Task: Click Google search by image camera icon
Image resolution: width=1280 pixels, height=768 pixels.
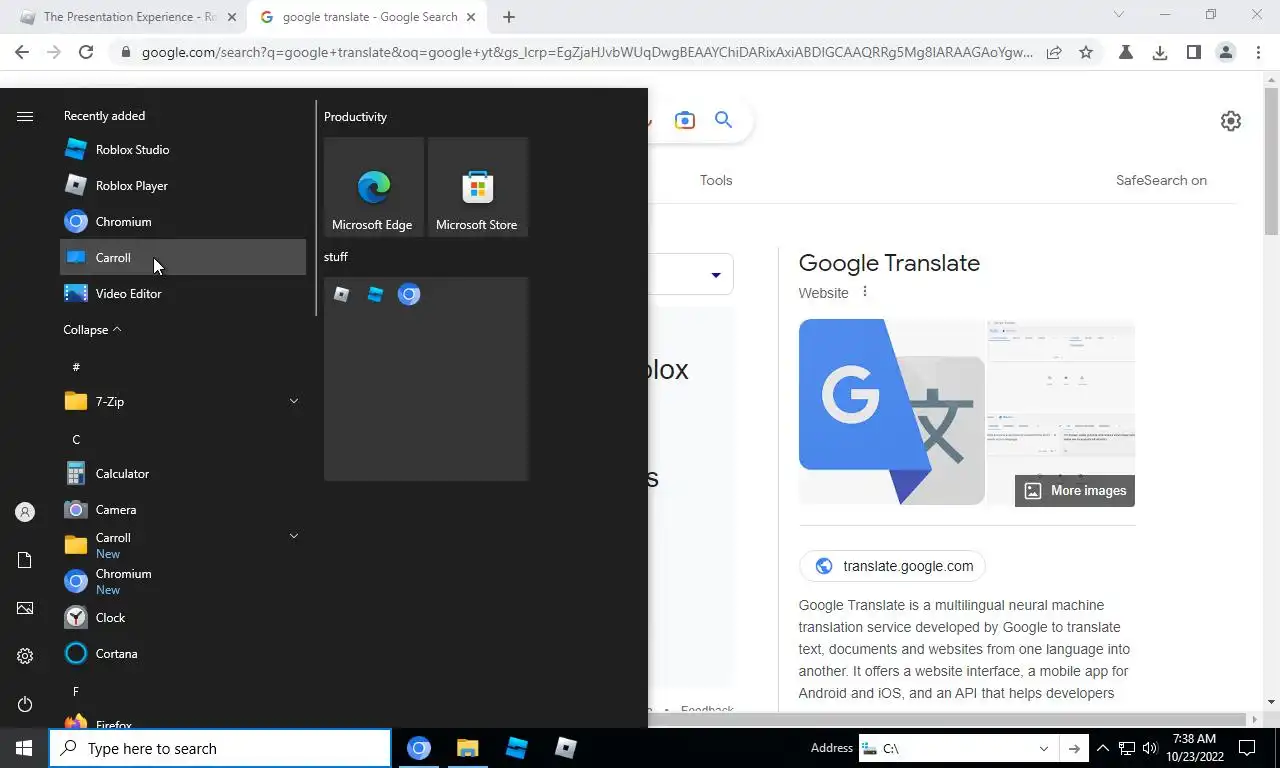Action: pyautogui.click(x=685, y=121)
